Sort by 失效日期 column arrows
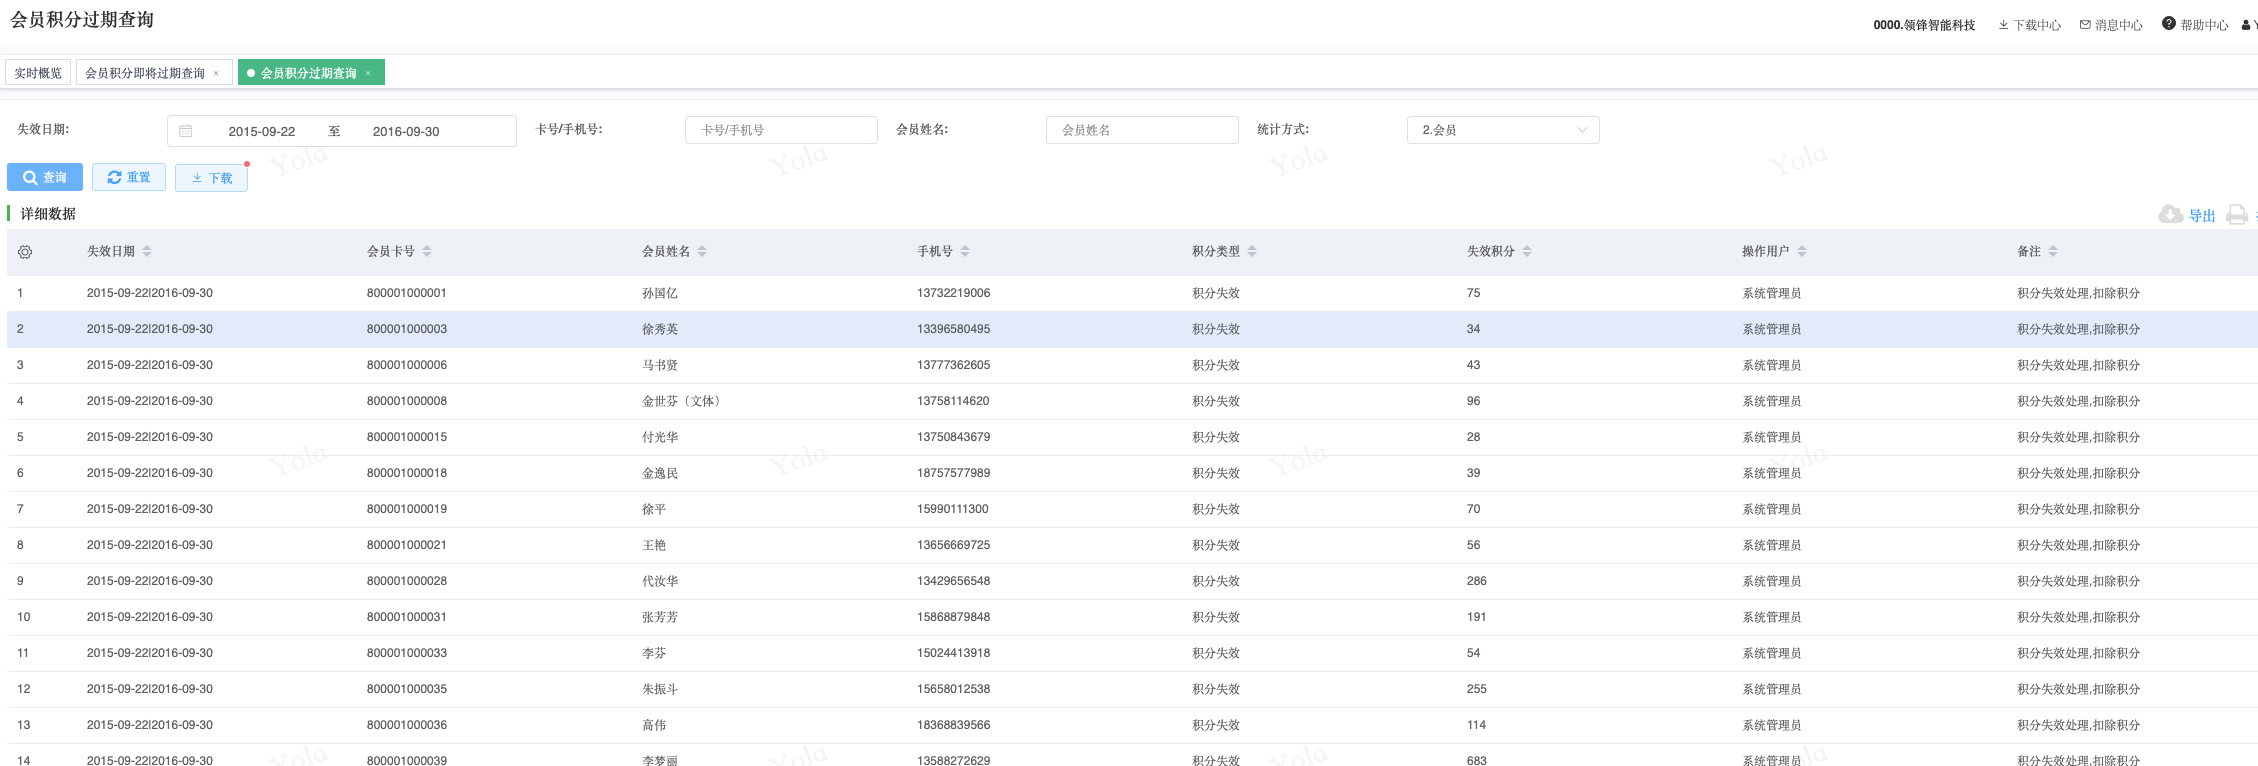Viewport: 2258px width, 766px height. [147, 252]
